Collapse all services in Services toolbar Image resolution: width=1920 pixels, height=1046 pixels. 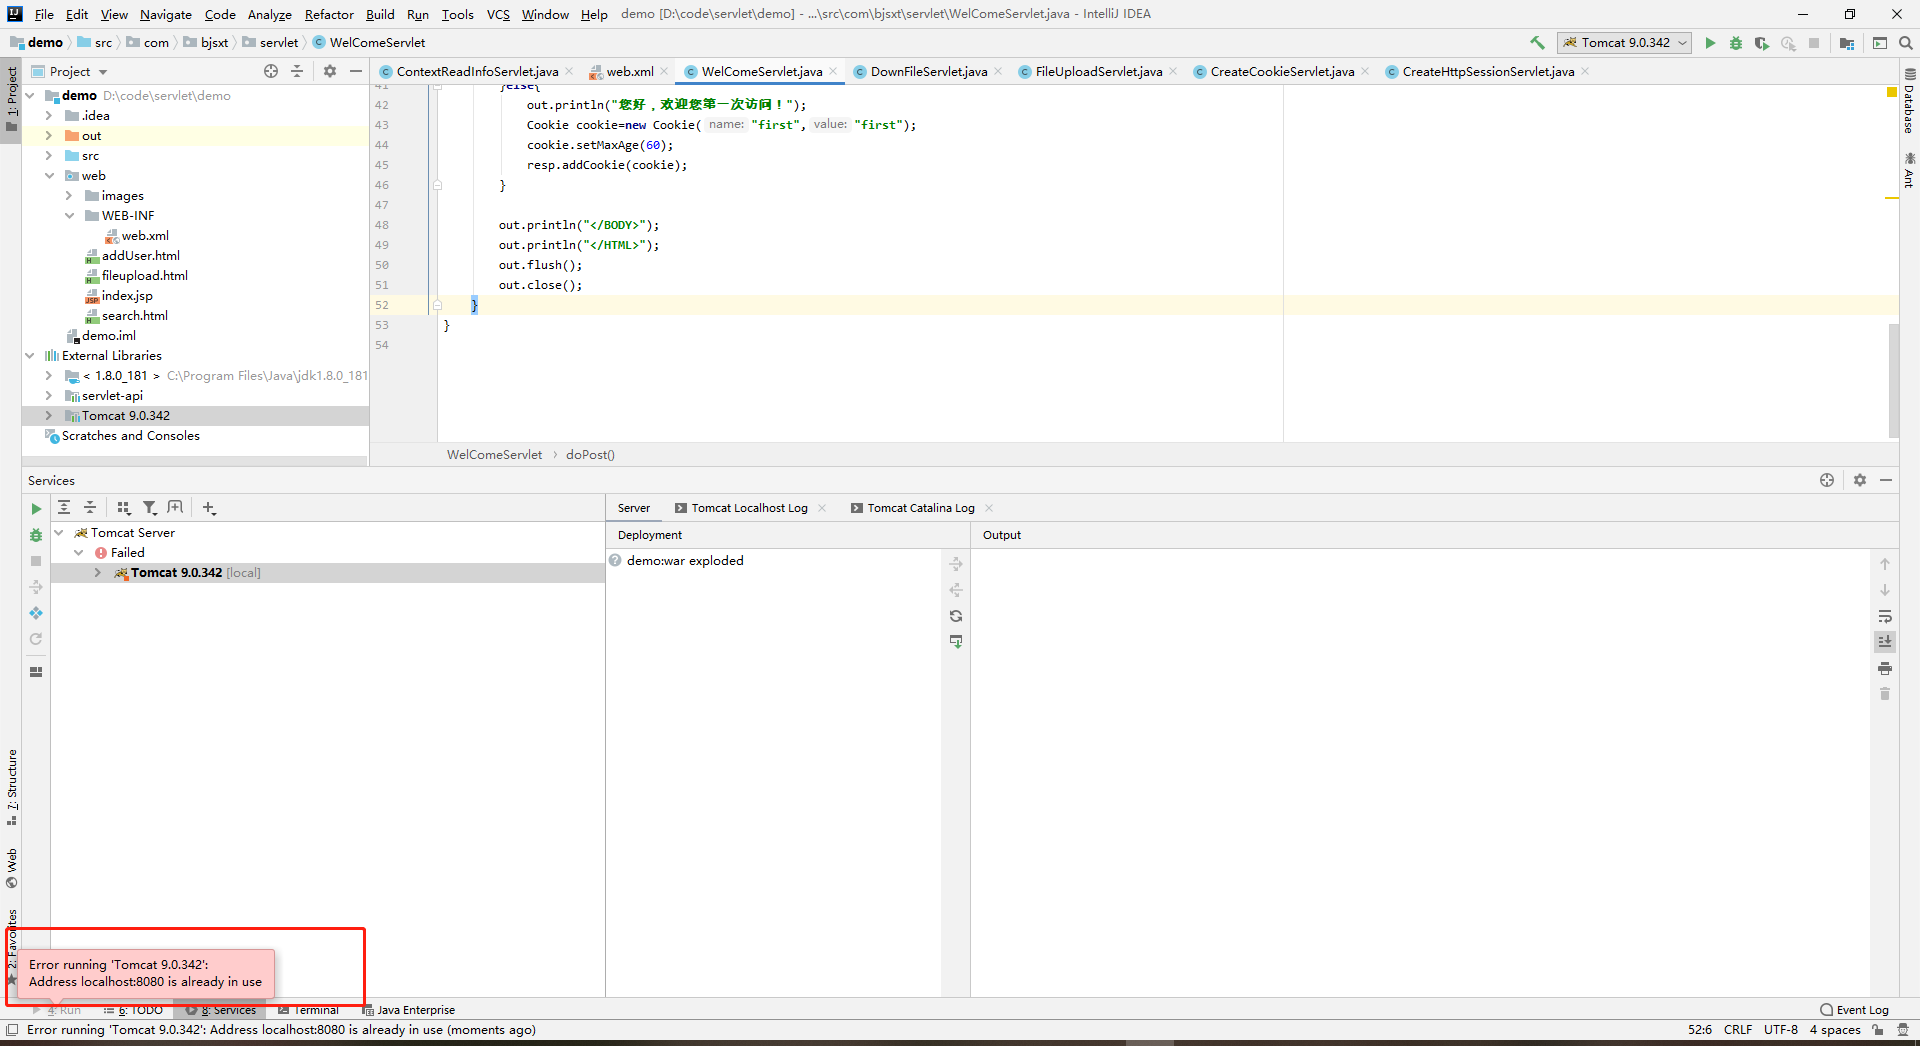(x=90, y=508)
